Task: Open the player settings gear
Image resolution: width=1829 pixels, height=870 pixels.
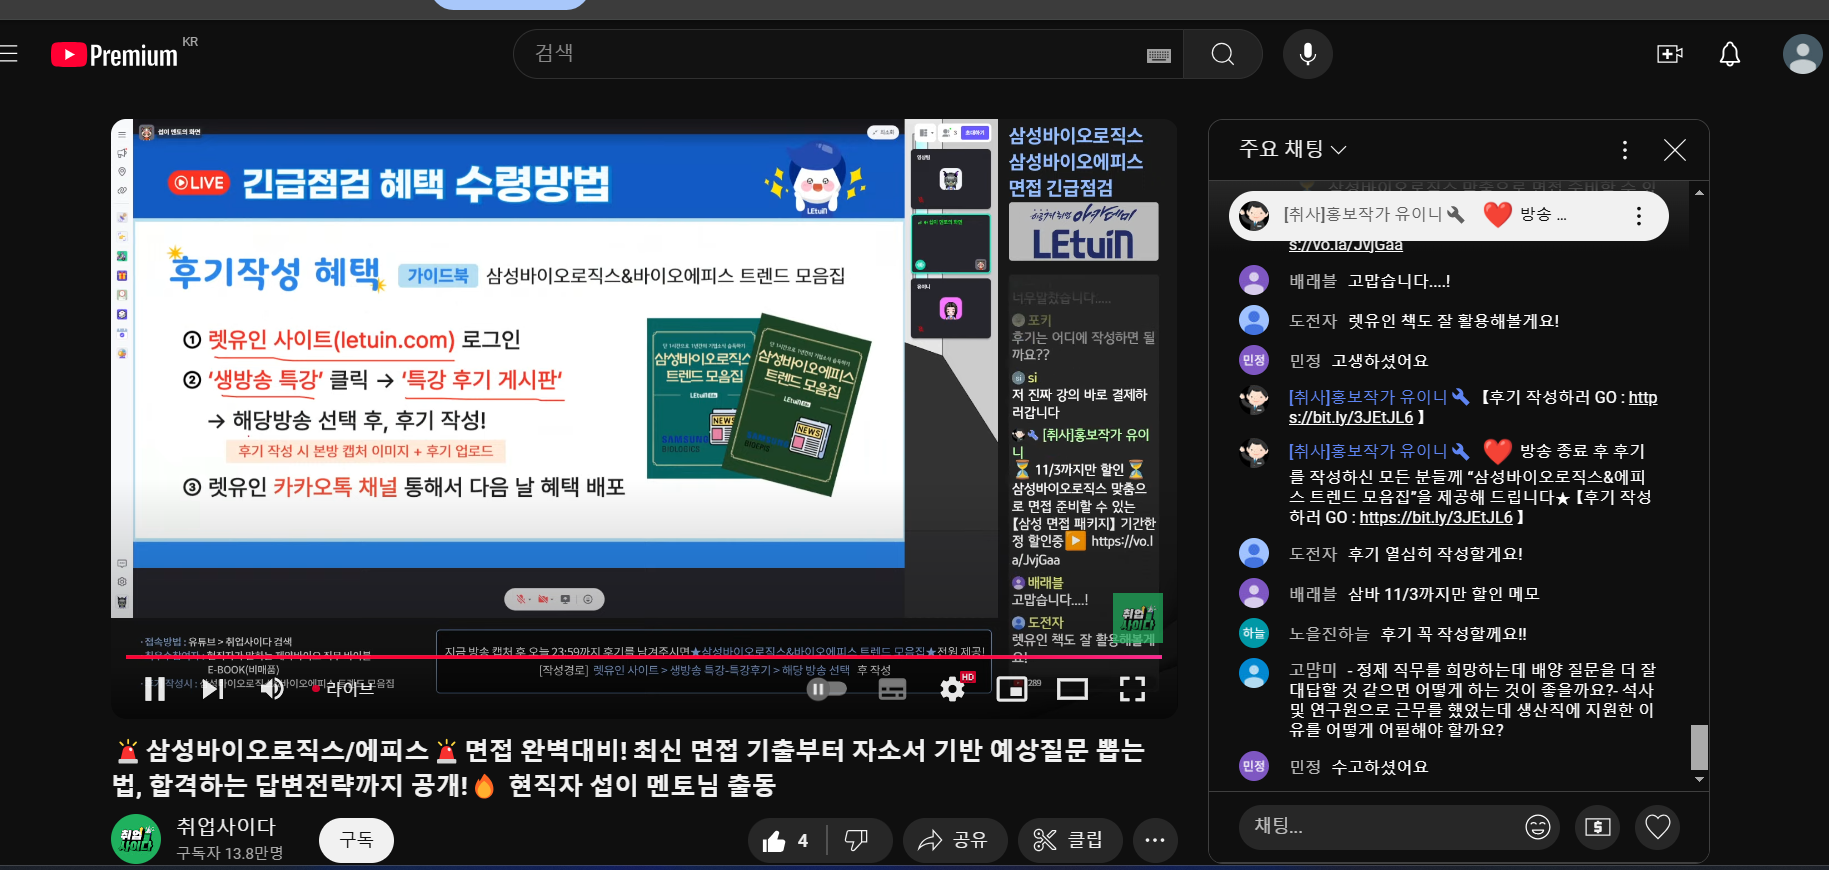Action: [952, 689]
